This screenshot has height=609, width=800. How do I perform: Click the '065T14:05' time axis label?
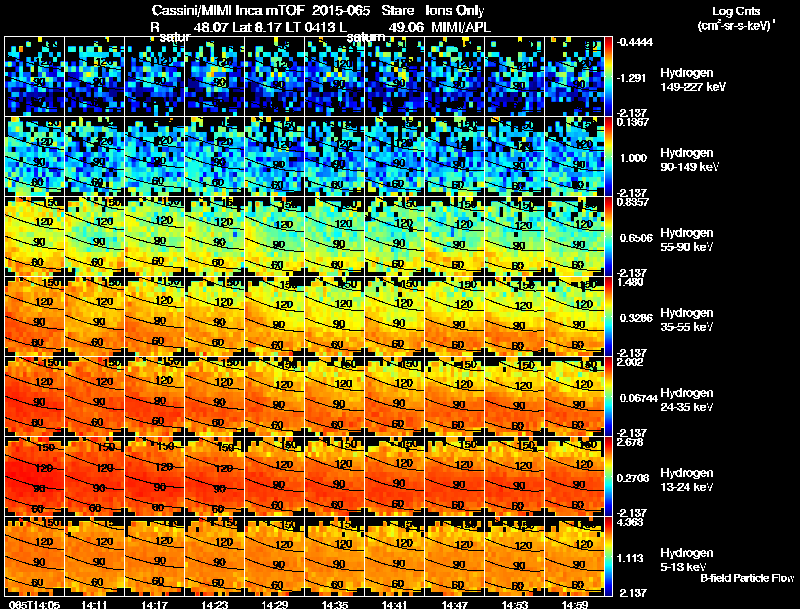[x=34, y=604]
